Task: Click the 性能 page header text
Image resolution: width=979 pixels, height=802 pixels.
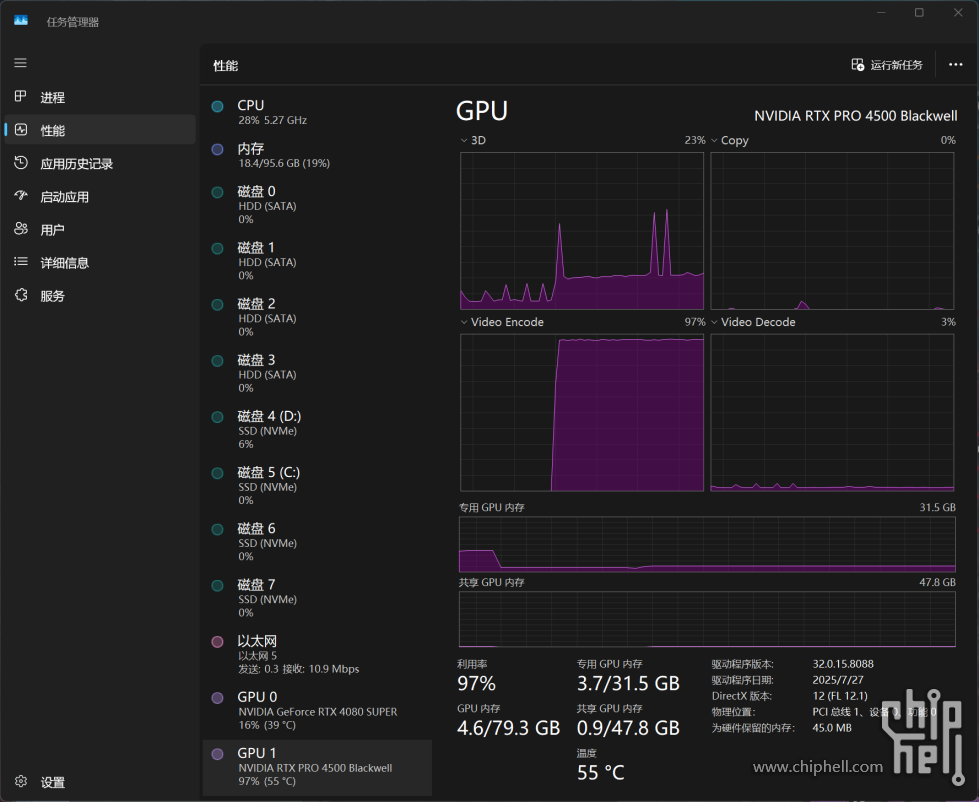Action: (x=225, y=66)
